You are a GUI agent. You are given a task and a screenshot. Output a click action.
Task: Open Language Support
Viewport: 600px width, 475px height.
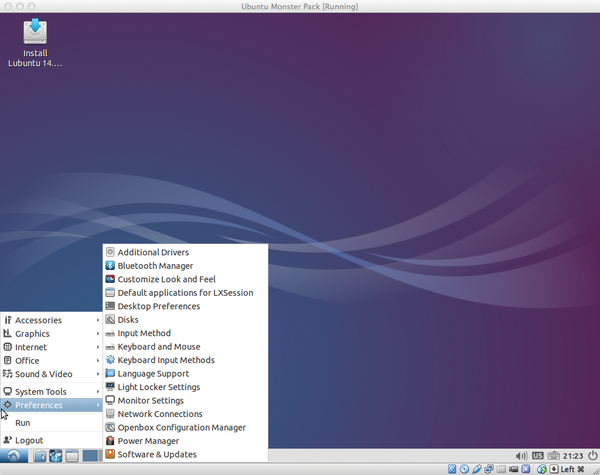[185, 373]
